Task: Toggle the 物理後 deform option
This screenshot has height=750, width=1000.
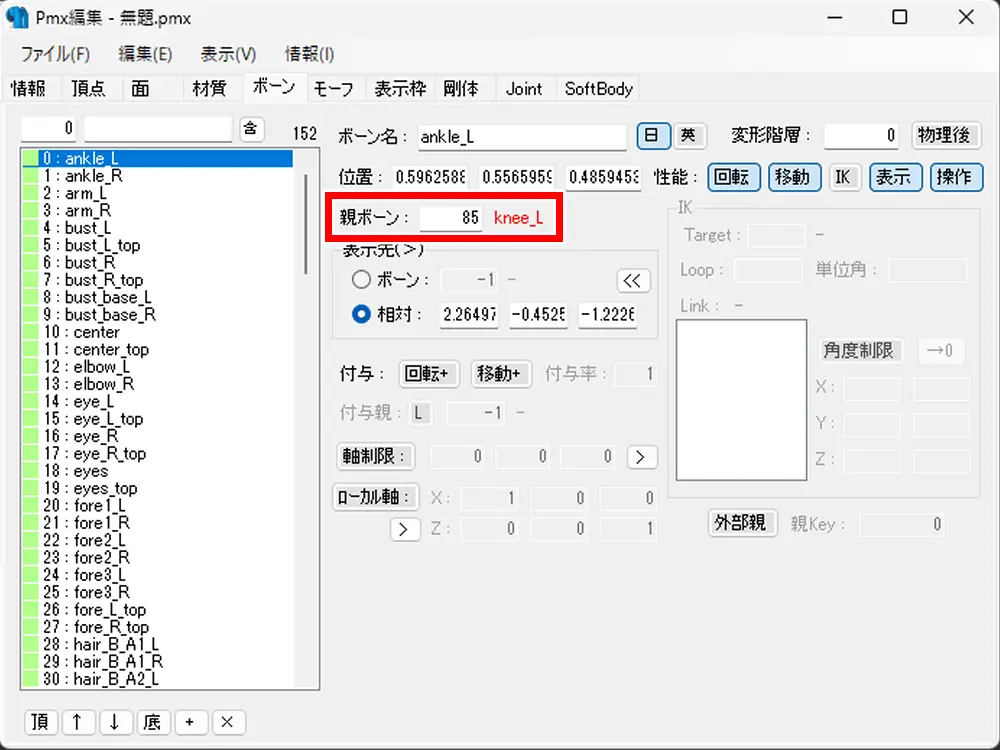Action: pos(947,135)
